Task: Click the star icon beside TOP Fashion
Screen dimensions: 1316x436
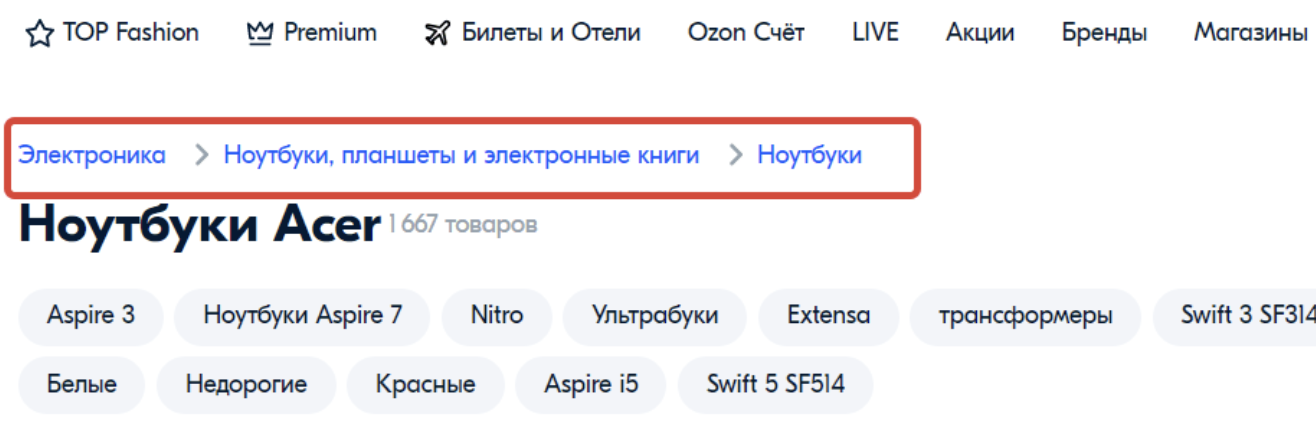Action: tap(39, 34)
